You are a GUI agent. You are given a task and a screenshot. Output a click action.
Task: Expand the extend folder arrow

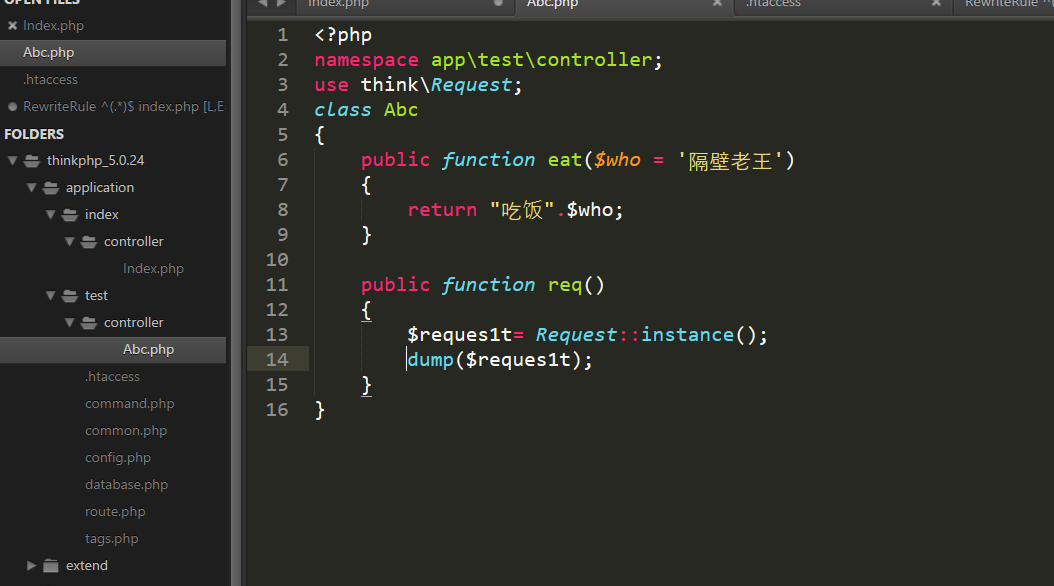32,566
